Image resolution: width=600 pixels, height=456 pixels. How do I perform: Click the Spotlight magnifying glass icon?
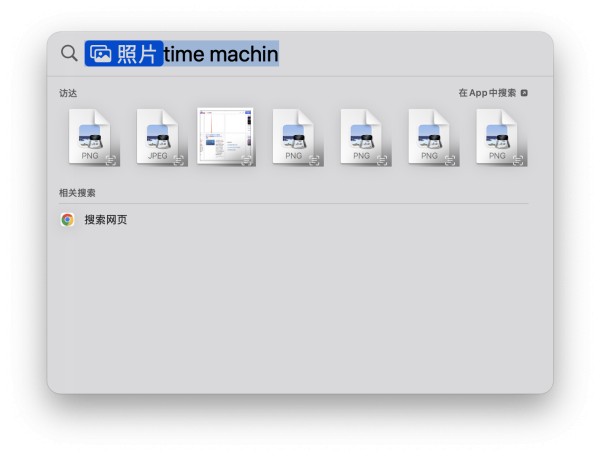pyautogui.click(x=69, y=53)
